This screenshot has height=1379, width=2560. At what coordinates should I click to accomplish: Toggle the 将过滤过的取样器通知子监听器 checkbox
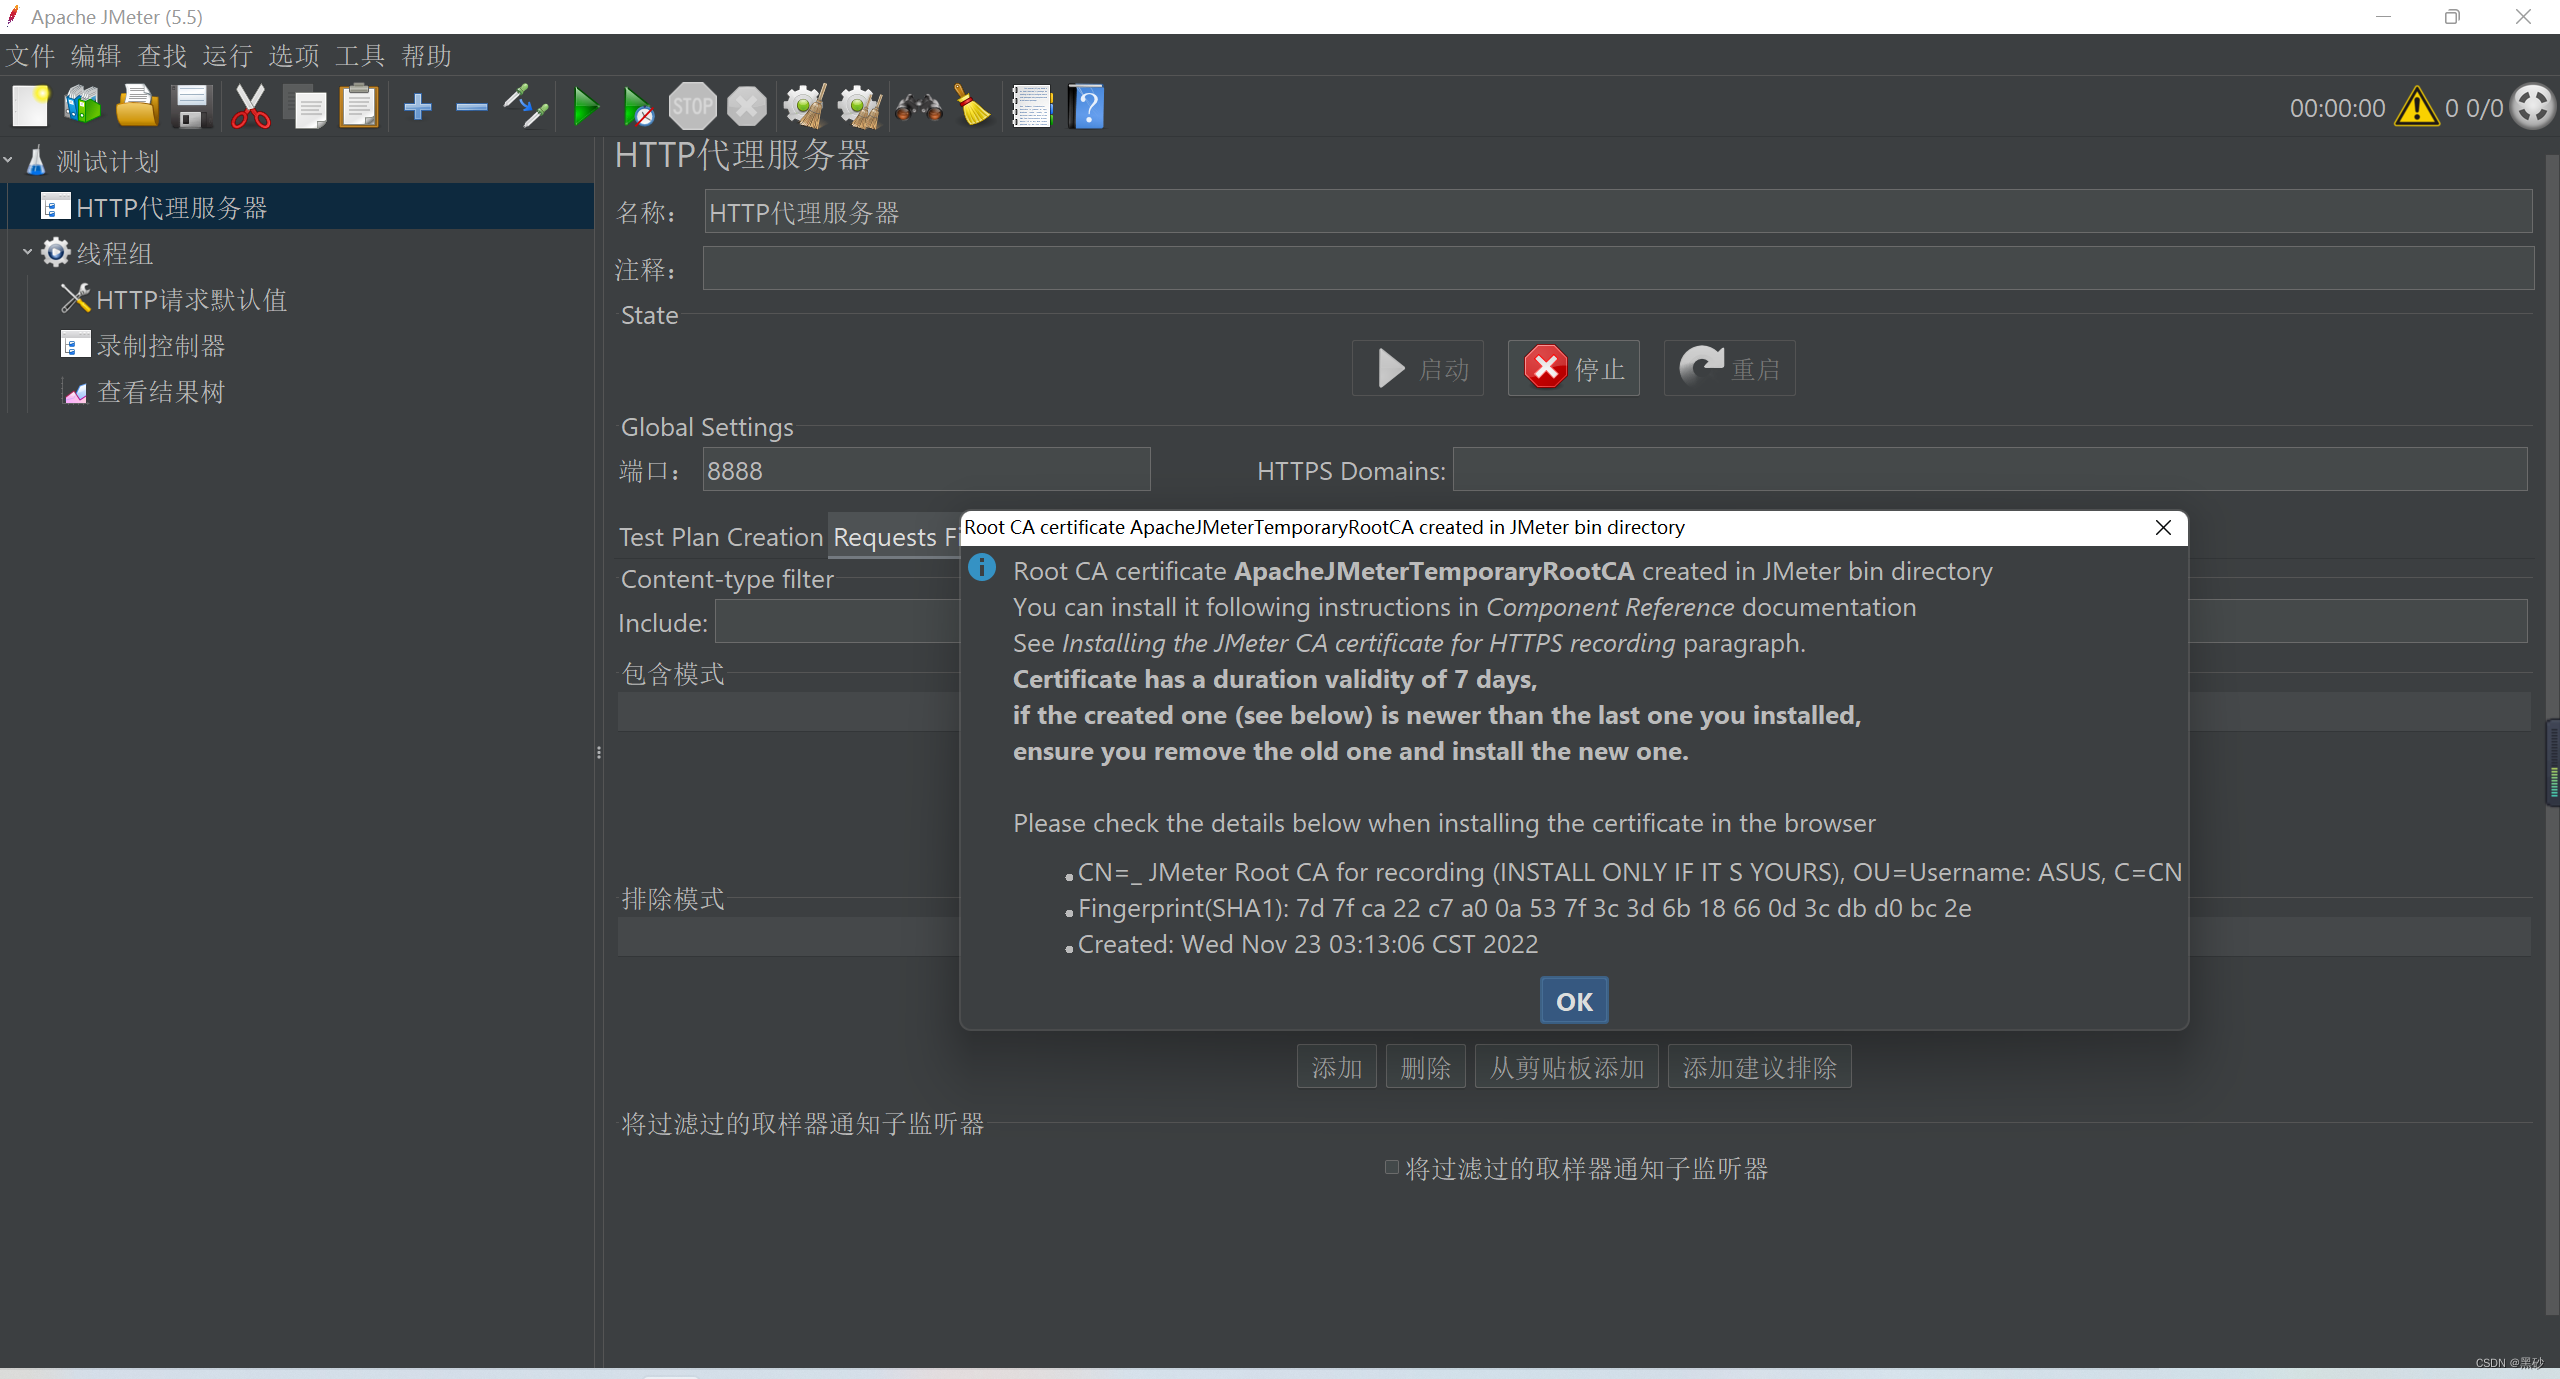(1391, 1167)
